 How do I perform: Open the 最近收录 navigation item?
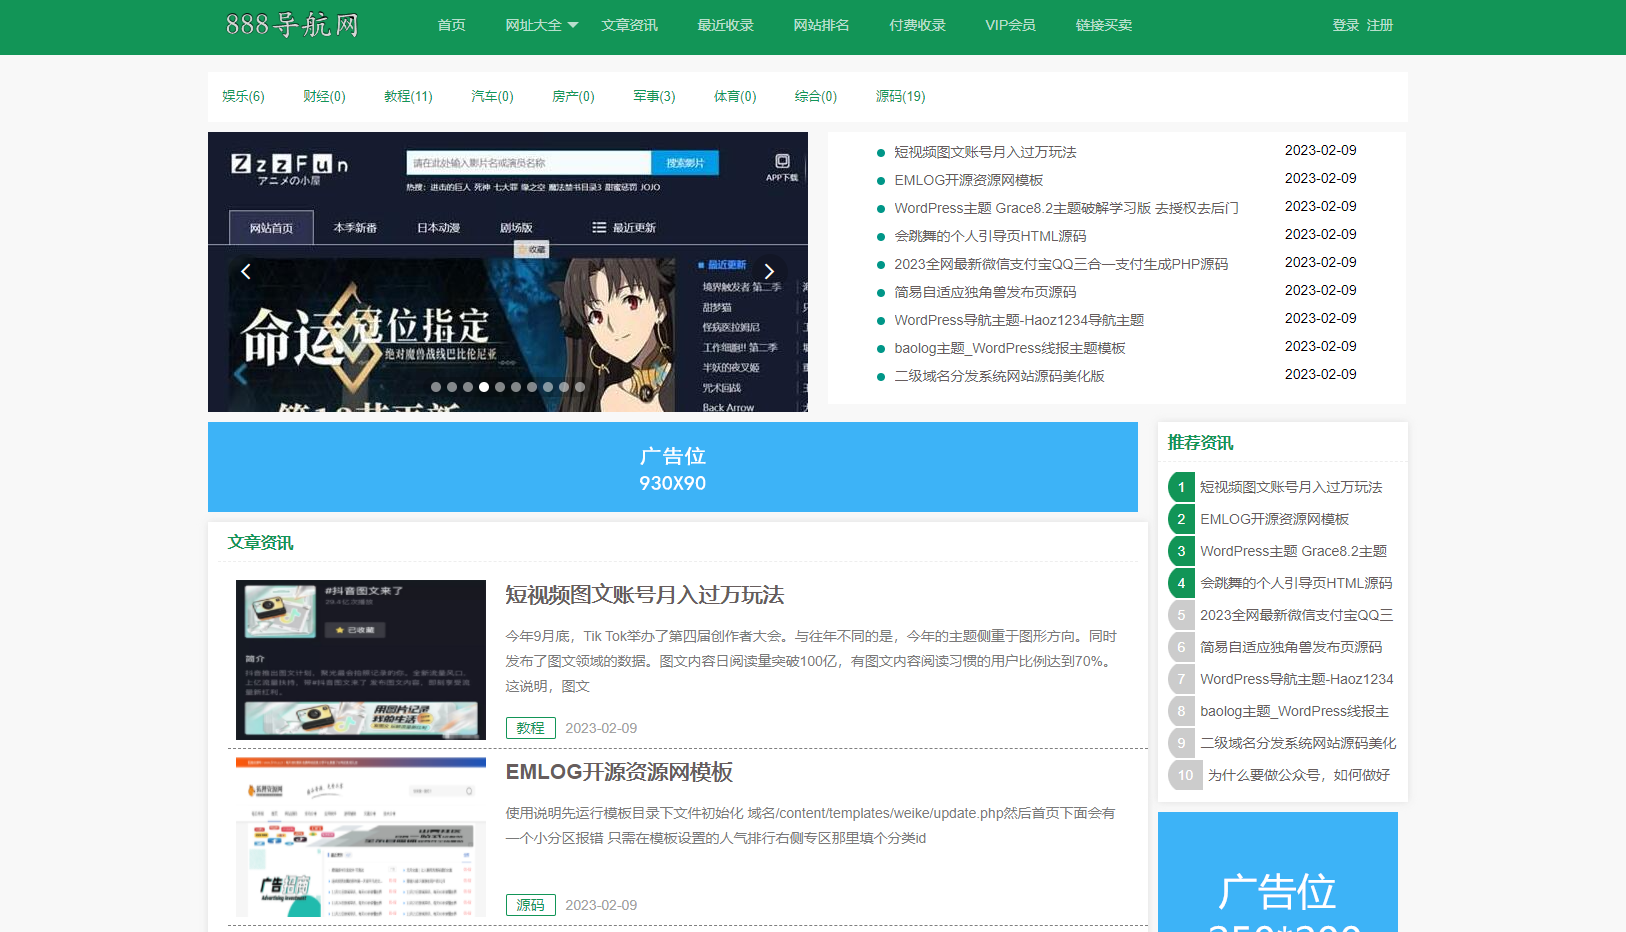725,25
